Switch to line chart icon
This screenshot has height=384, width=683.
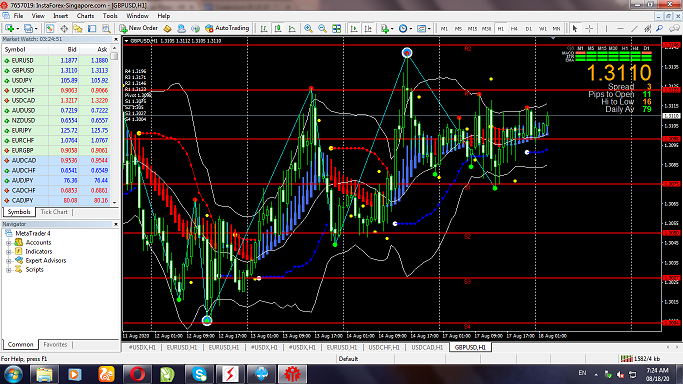[292, 28]
